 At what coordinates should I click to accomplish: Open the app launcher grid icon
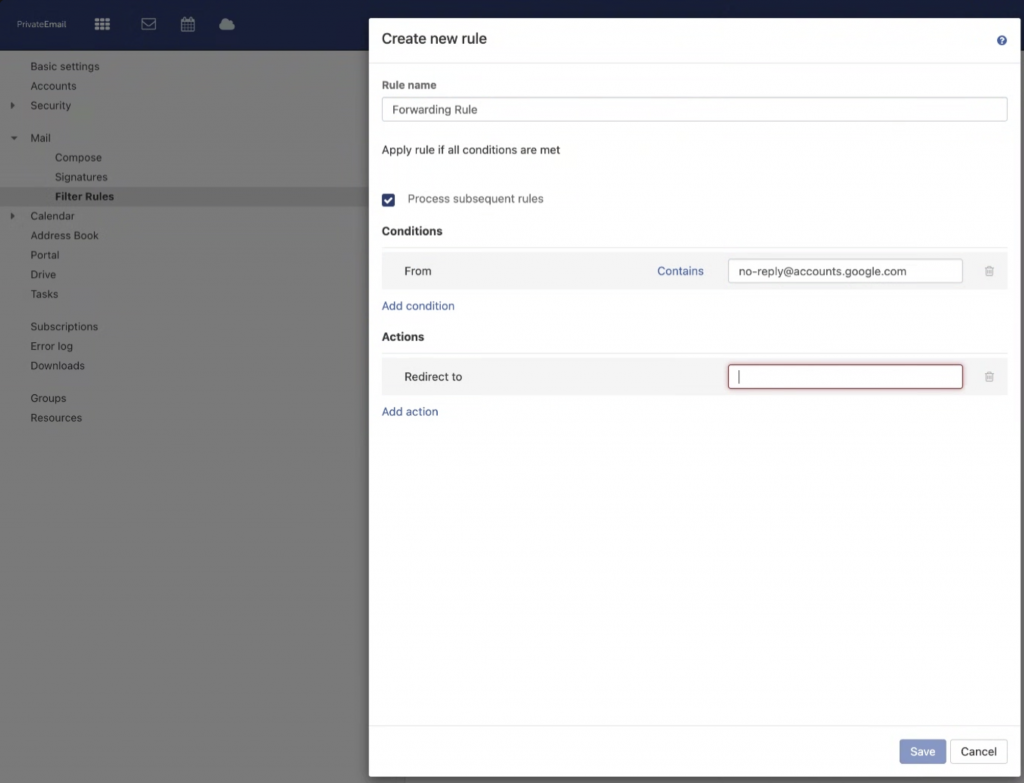pos(102,24)
